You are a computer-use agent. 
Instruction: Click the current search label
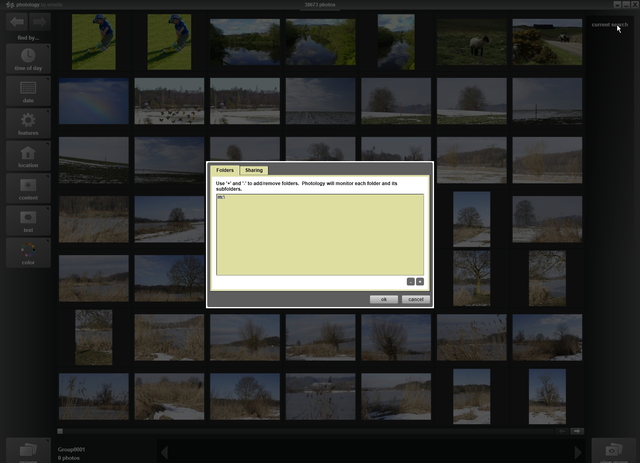[608, 24]
